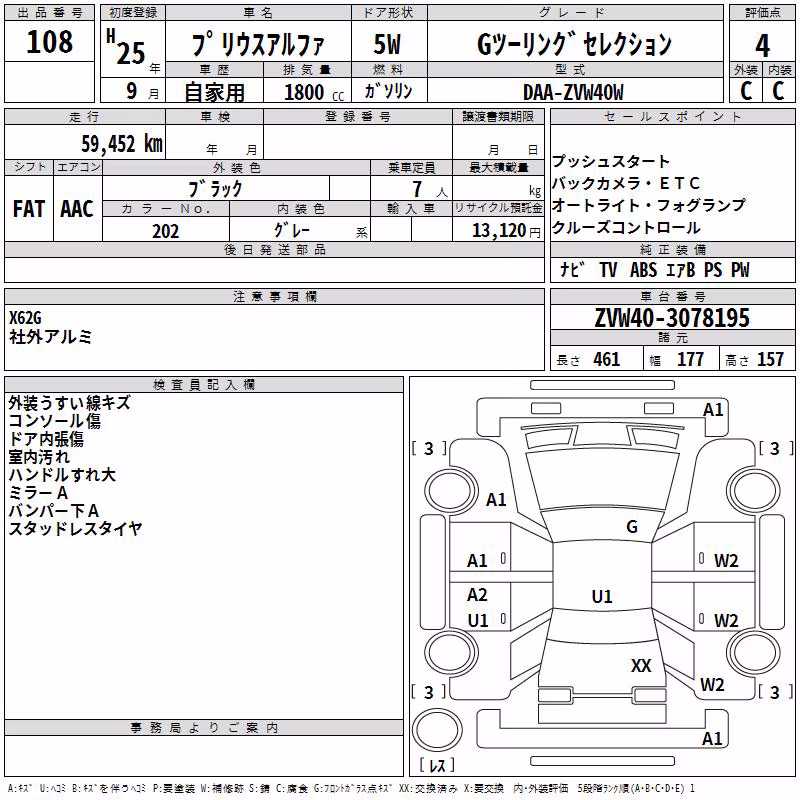The height and width of the screenshot is (800, 800).
Task: Click inspector note ドア内張傷
Action: click(x=46, y=439)
